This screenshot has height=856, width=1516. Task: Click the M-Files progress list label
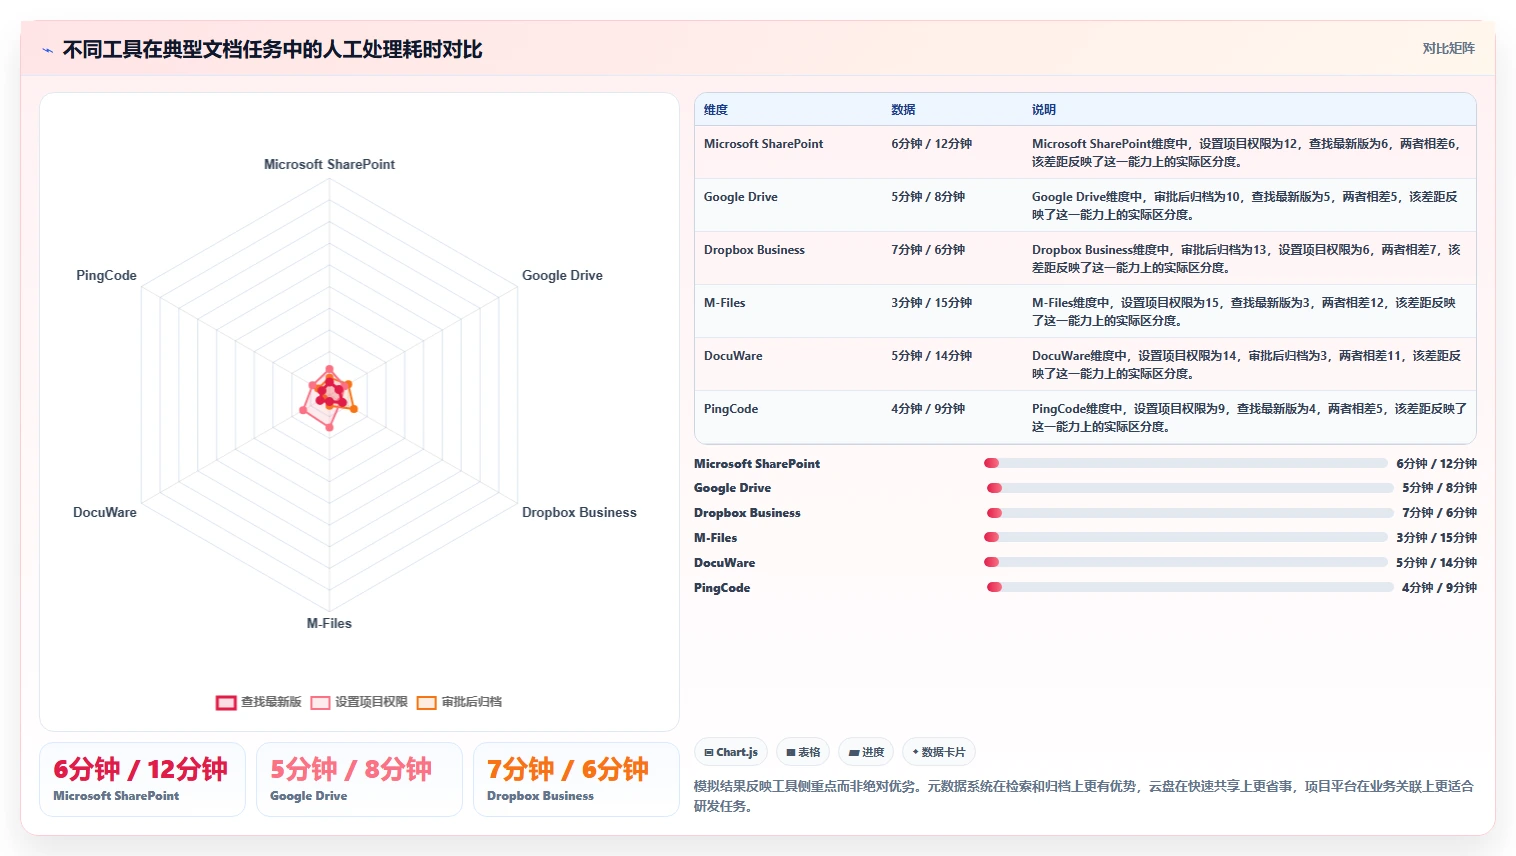tap(715, 538)
